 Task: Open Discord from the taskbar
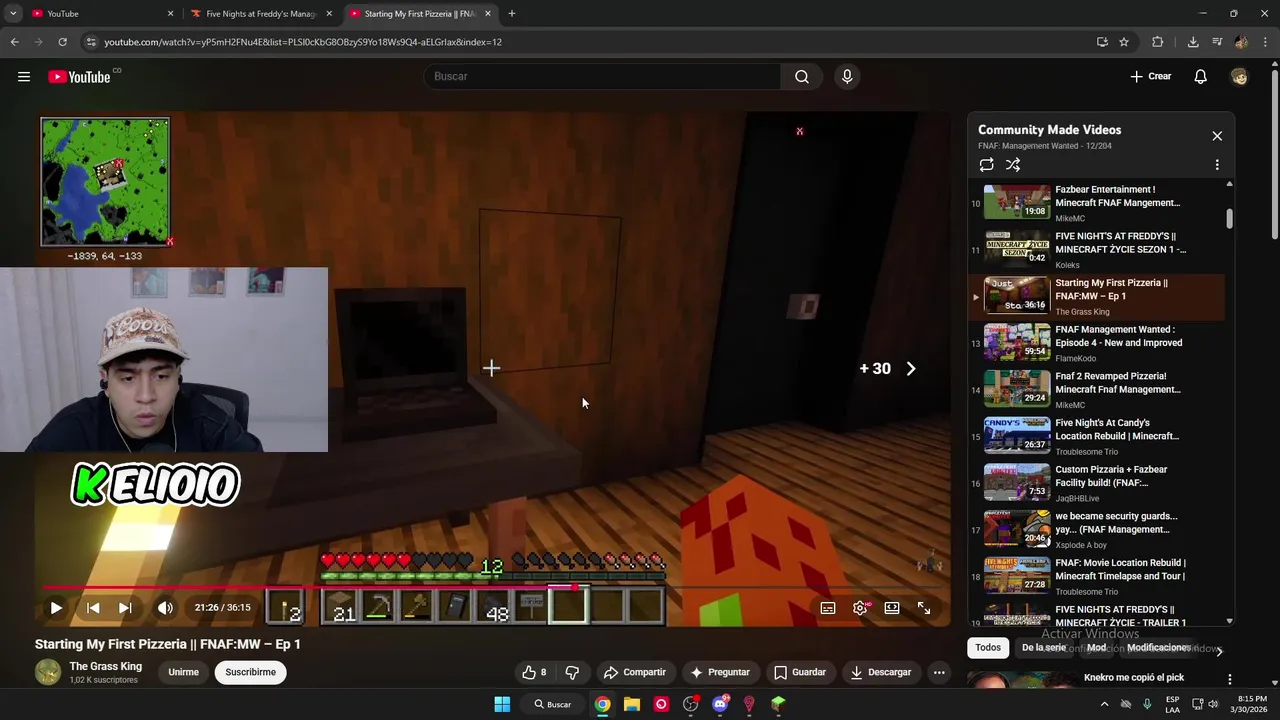720,704
